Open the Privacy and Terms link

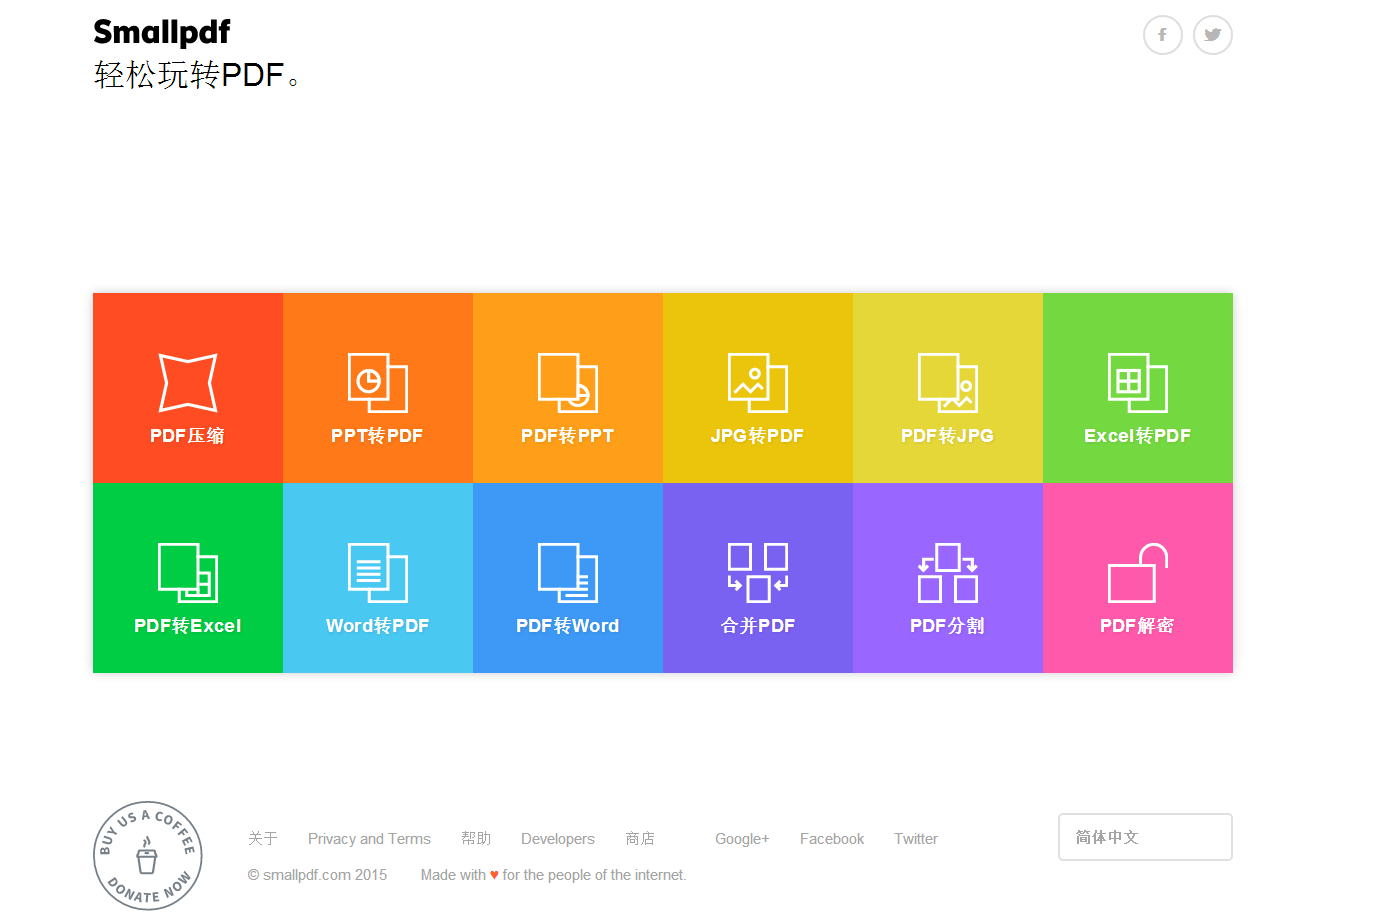(369, 839)
